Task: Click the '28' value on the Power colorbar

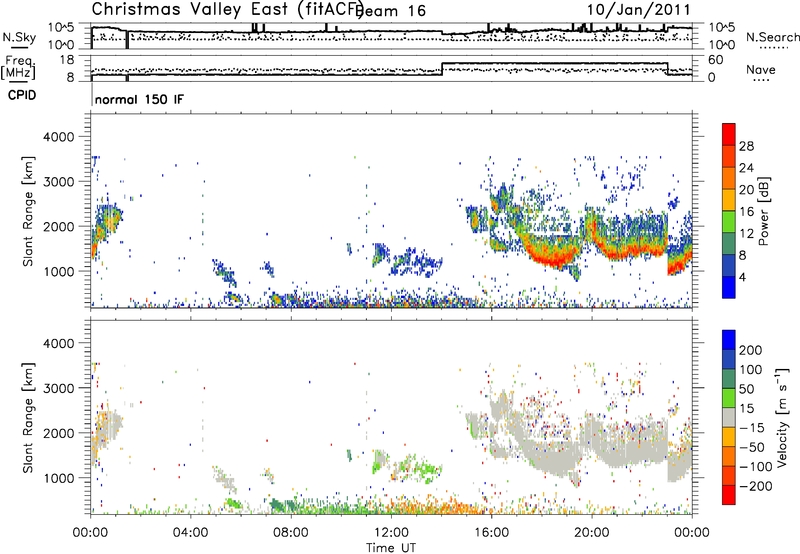Action: click(x=746, y=146)
